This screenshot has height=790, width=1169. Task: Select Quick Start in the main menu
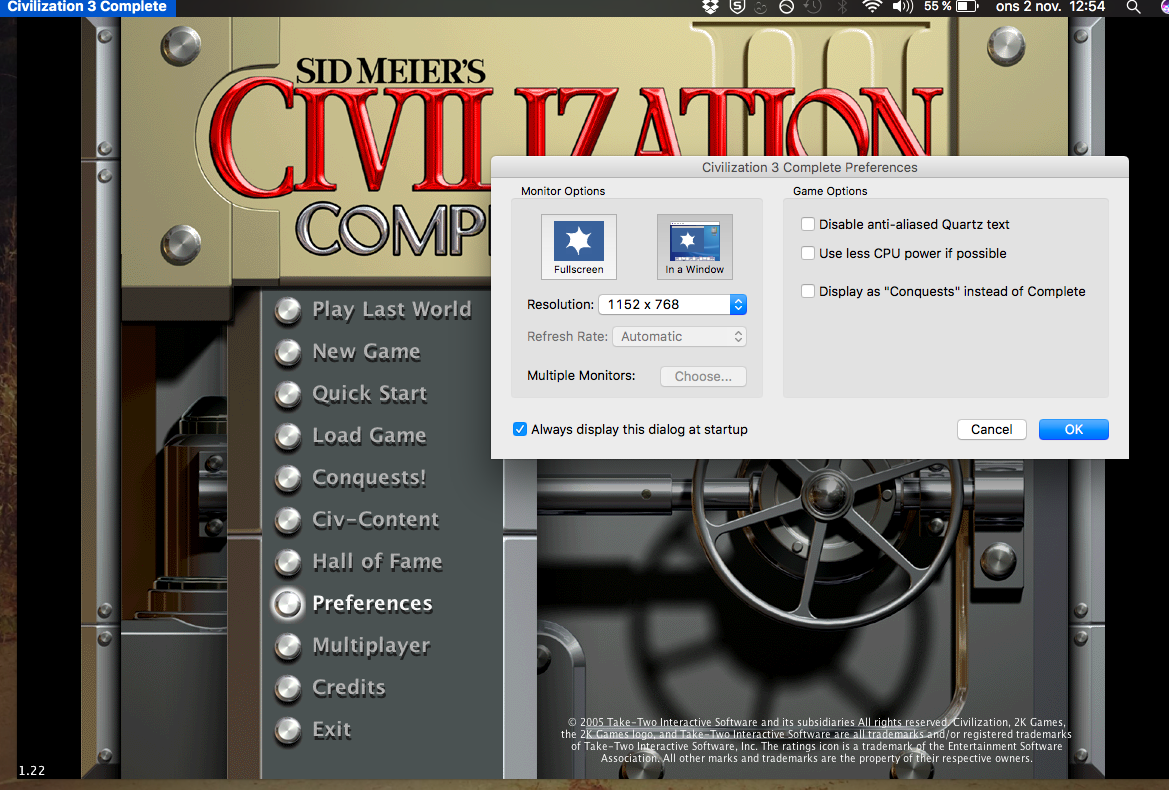(x=370, y=394)
